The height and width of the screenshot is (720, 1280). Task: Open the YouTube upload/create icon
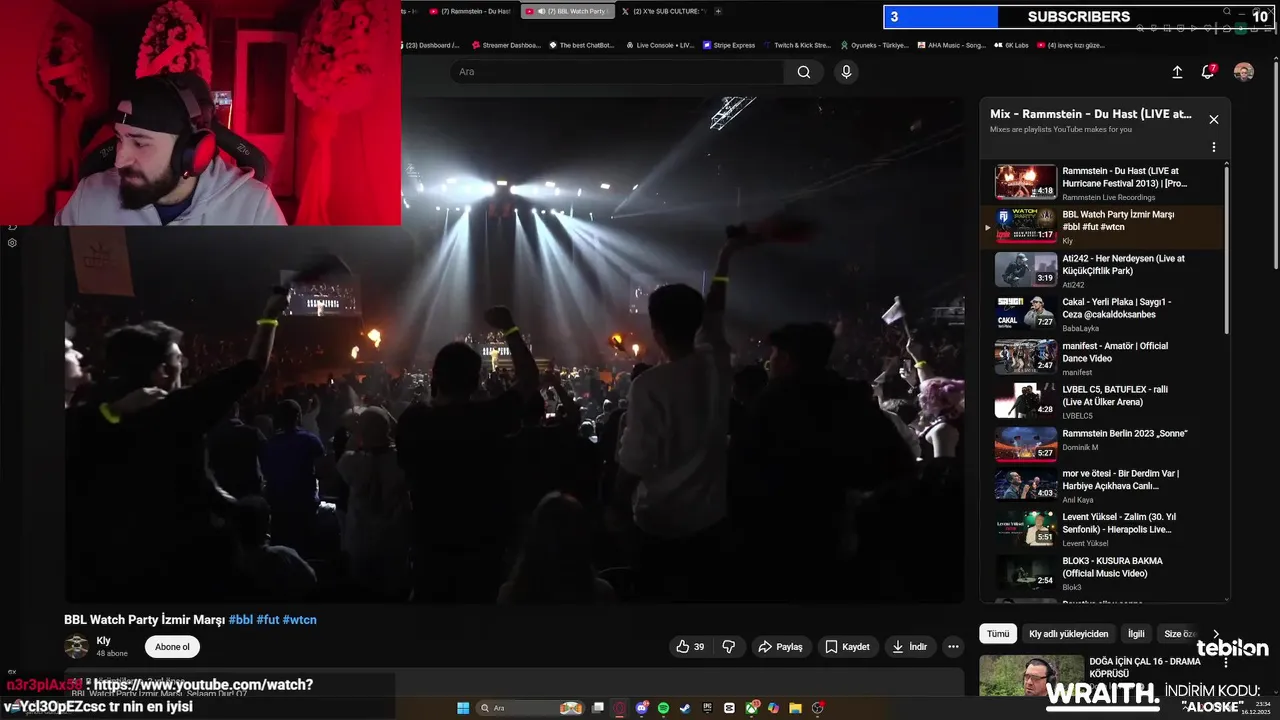click(x=1177, y=72)
